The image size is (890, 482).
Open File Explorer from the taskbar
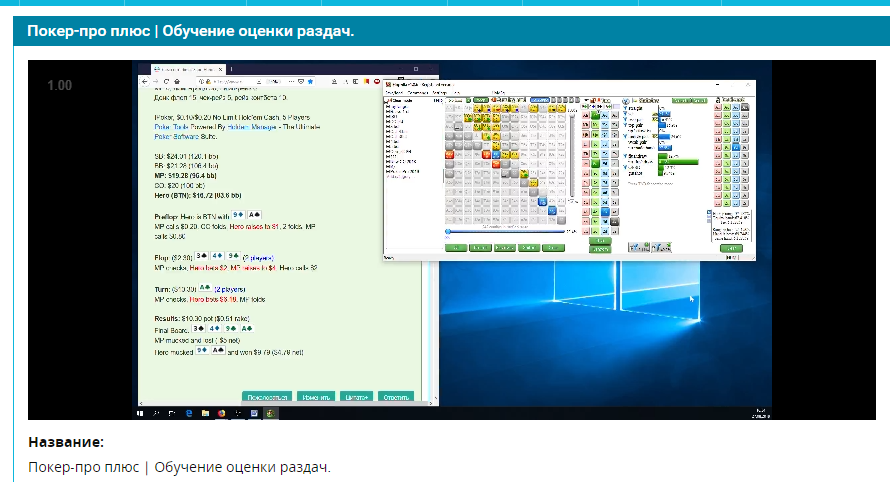pyautogui.click(x=205, y=413)
